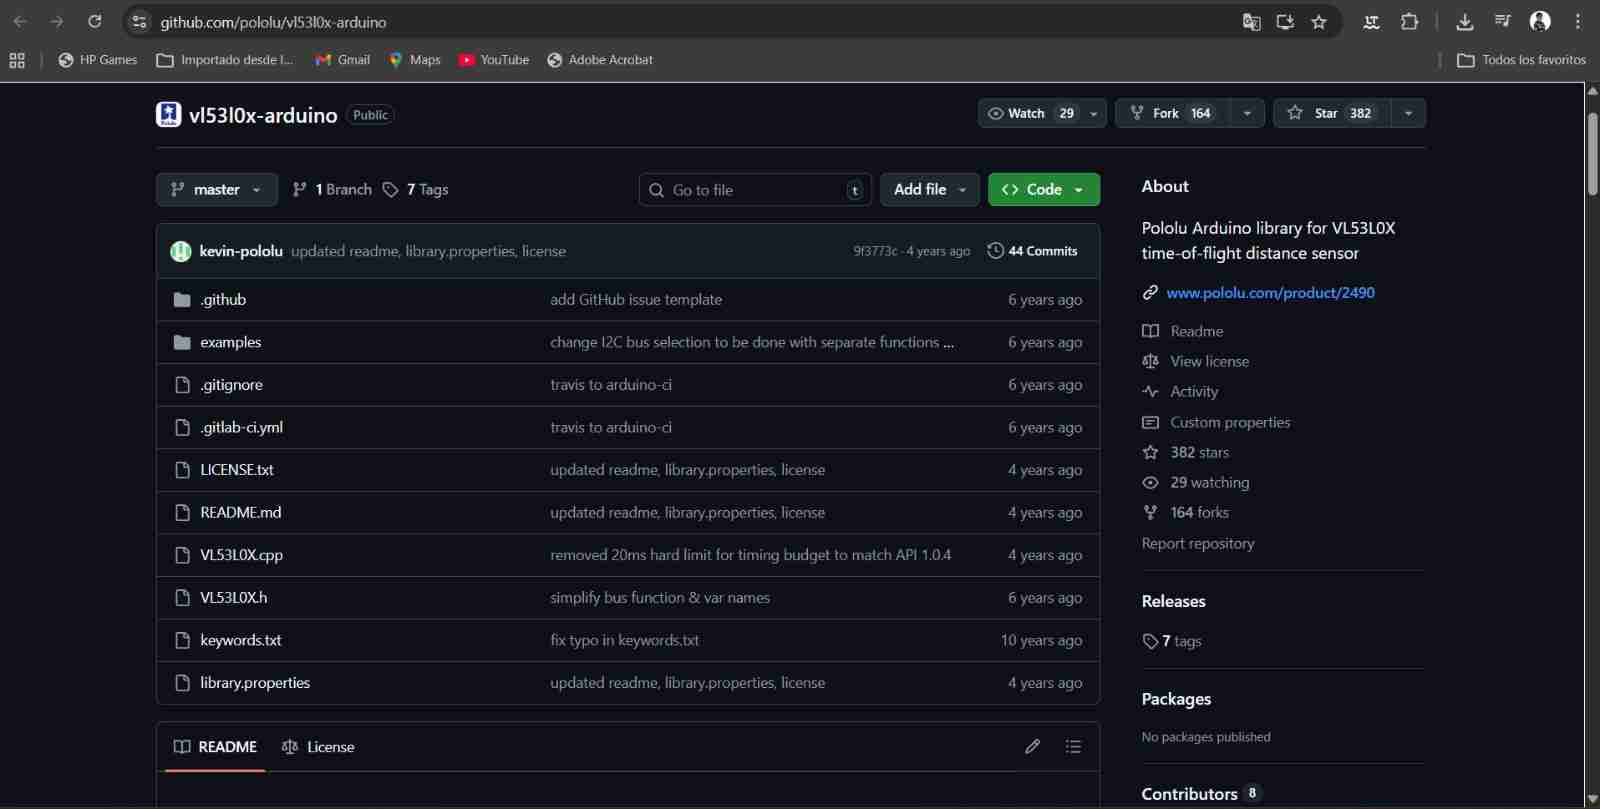Open the VL53L0X.cpp file
The height and width of the screenshot is (809, 1600).
point(241,555)
